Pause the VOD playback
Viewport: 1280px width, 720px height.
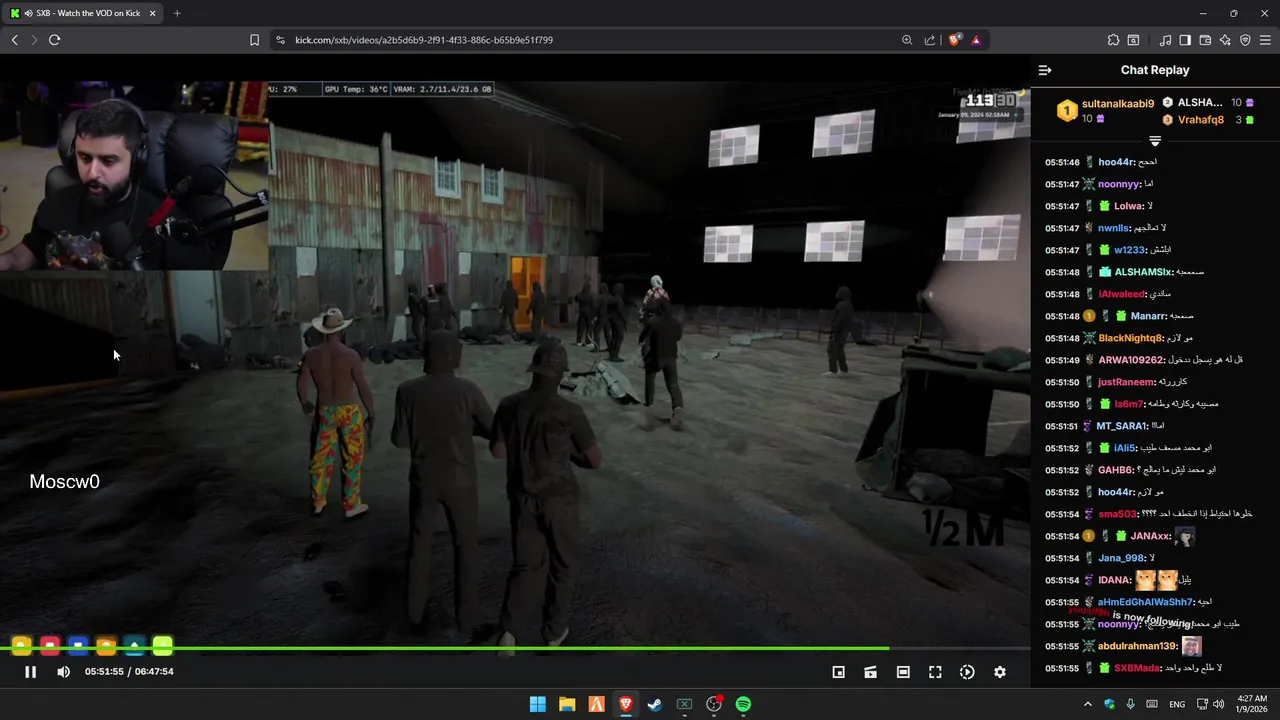click(x=30, y=672)
